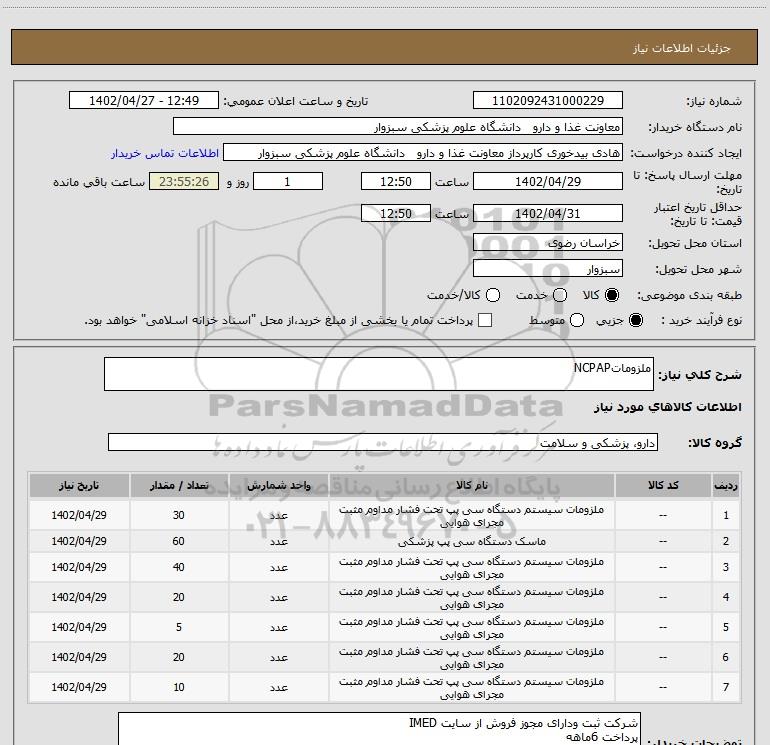This screenshot has width=770, height=745.
Task: Click the remaining days field showing 1
Action: (x=288, y=181)
